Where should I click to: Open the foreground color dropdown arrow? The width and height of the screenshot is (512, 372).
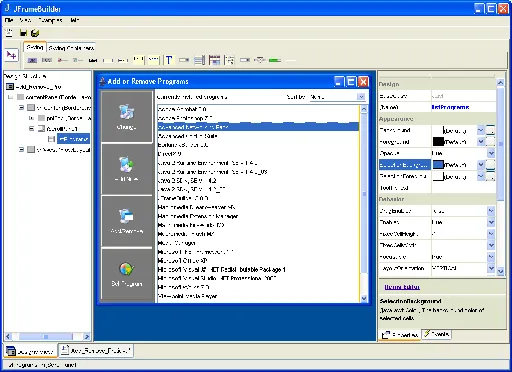pyautogui.click(x=481, y=142)
